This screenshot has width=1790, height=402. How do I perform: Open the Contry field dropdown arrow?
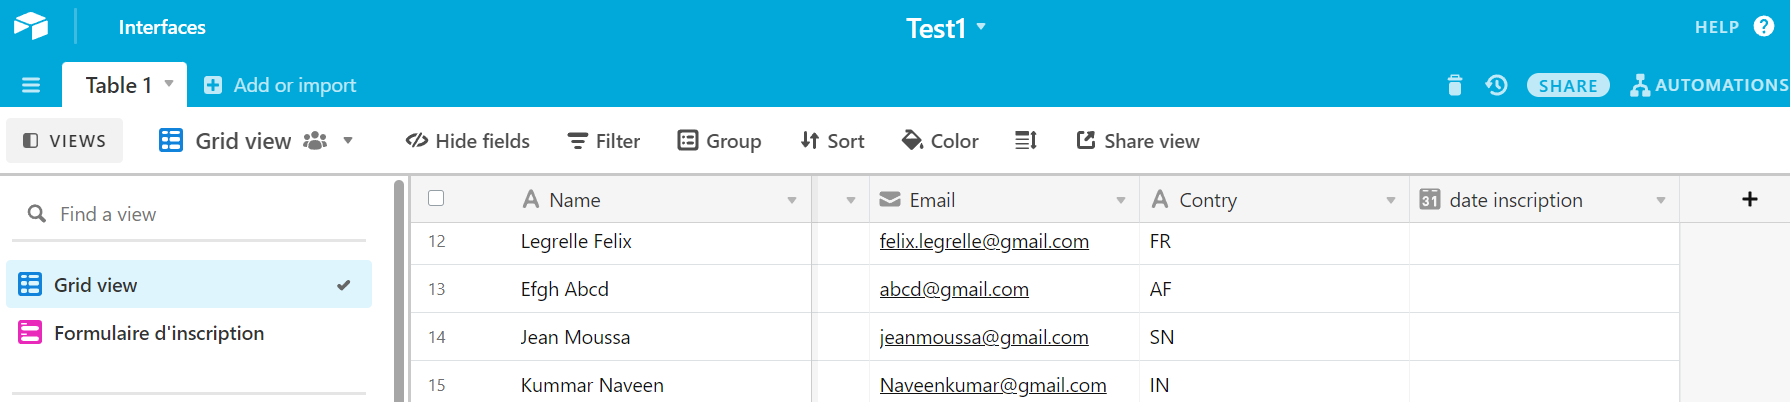click(x=1391, y=201)
